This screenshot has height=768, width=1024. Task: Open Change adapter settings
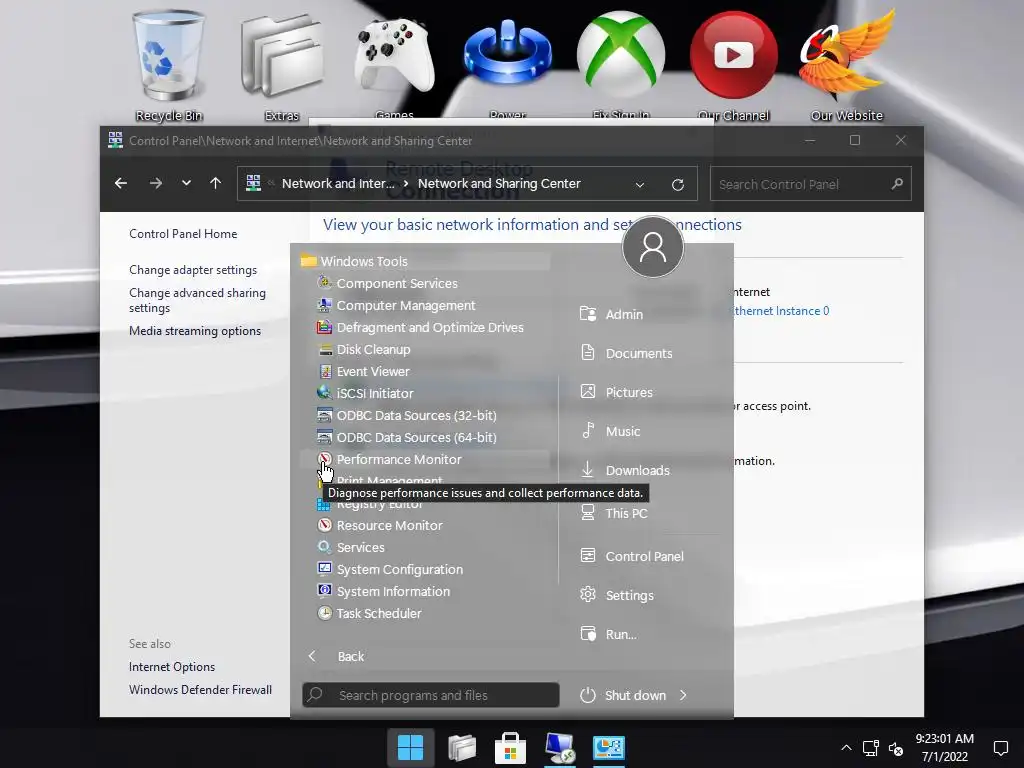[x=193, y=270]
